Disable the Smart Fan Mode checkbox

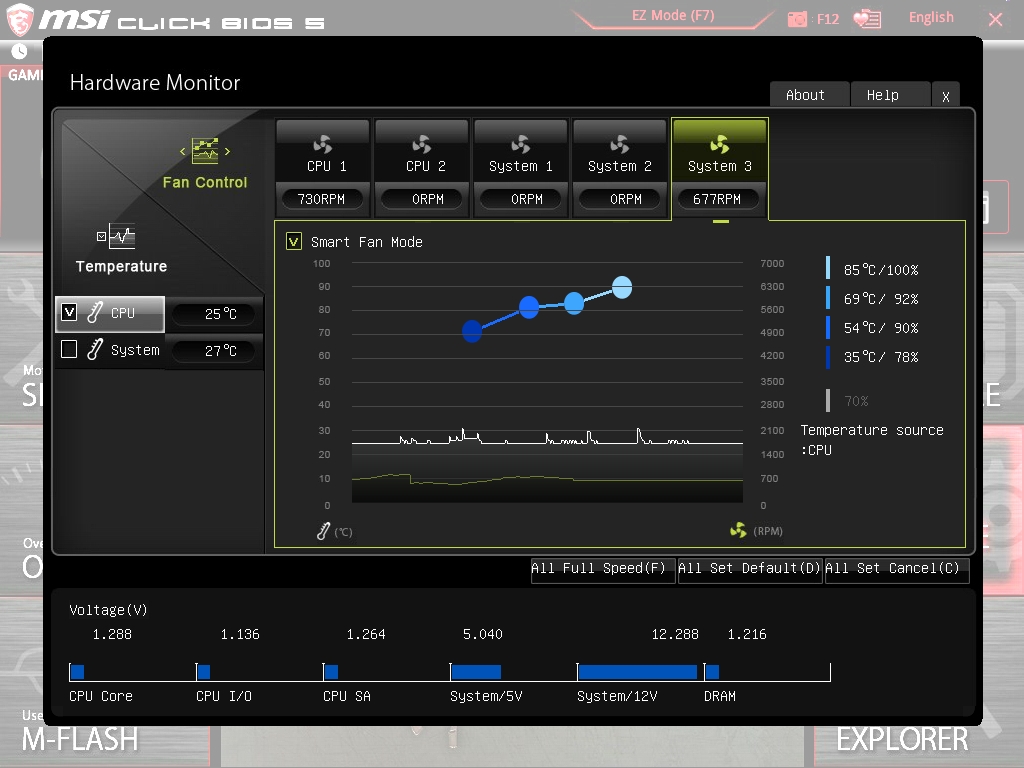point(294,242)
